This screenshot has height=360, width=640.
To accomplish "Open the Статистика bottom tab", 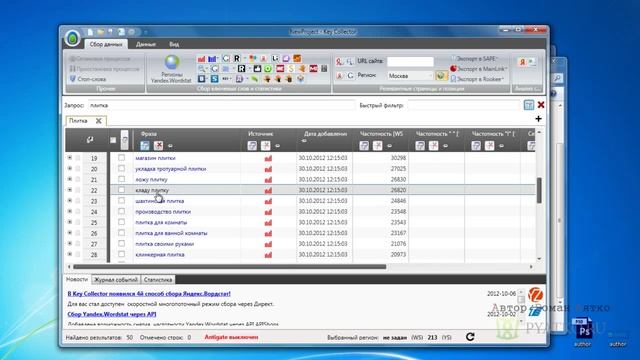I will 158,280.
